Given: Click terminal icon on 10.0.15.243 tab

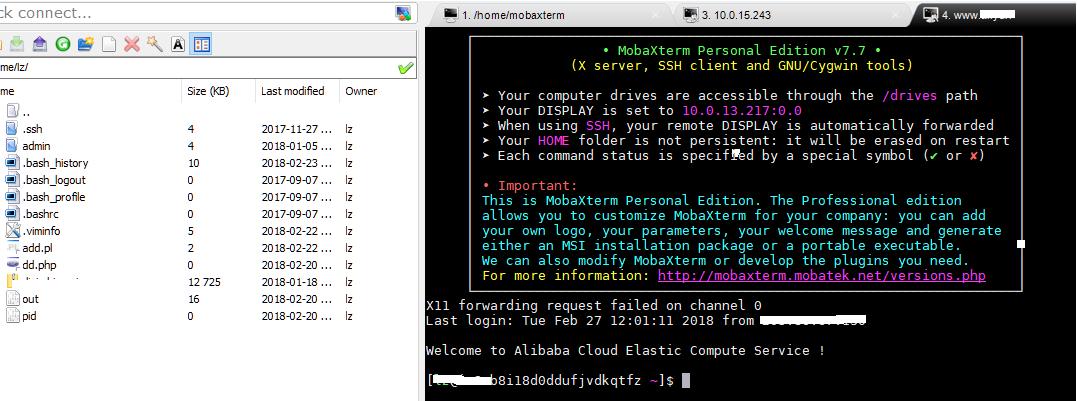Looking at the screenshot, I should pos(690,14).
